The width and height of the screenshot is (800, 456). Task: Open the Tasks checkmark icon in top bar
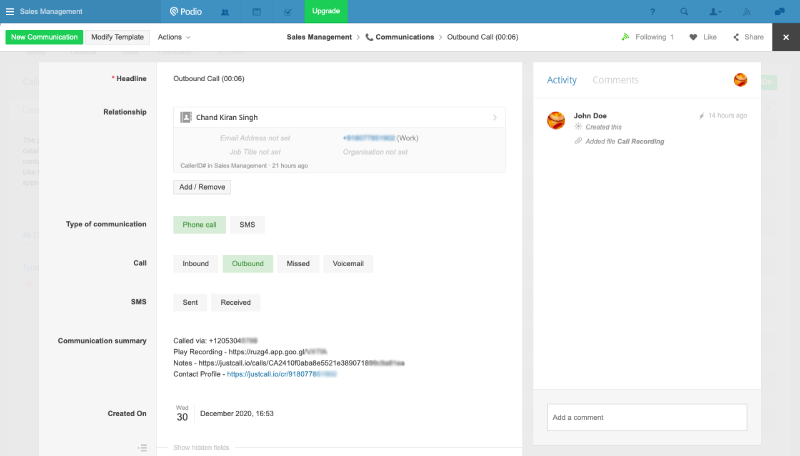(288, 11)
